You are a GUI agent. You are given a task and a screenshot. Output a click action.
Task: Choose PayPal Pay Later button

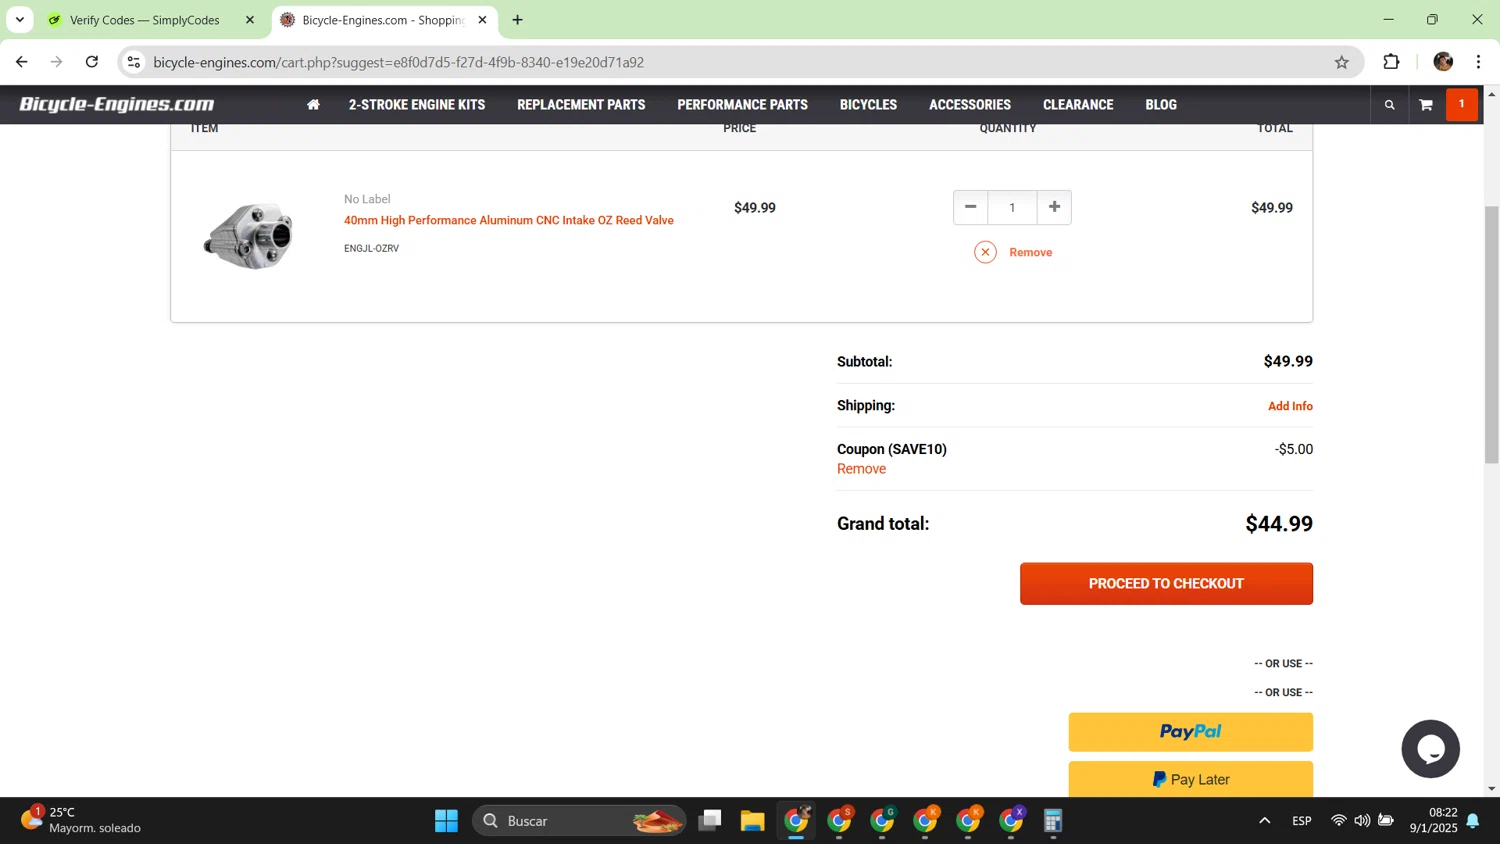pyautogui.click(x=1190, y=779)
